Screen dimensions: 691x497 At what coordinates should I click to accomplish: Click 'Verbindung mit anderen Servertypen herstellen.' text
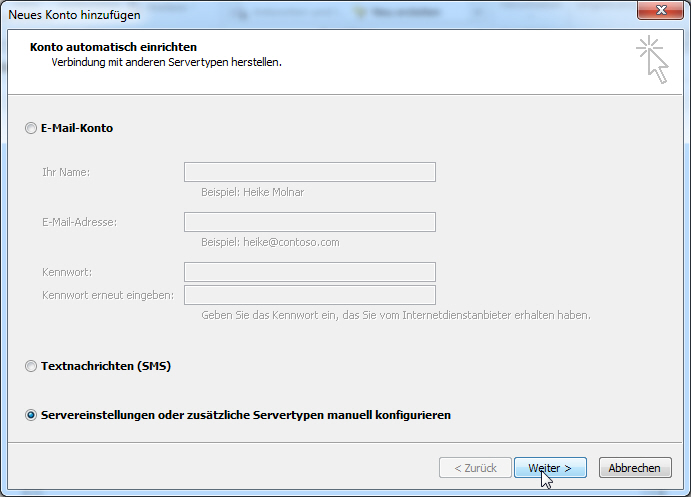click(x=167, y=63)
